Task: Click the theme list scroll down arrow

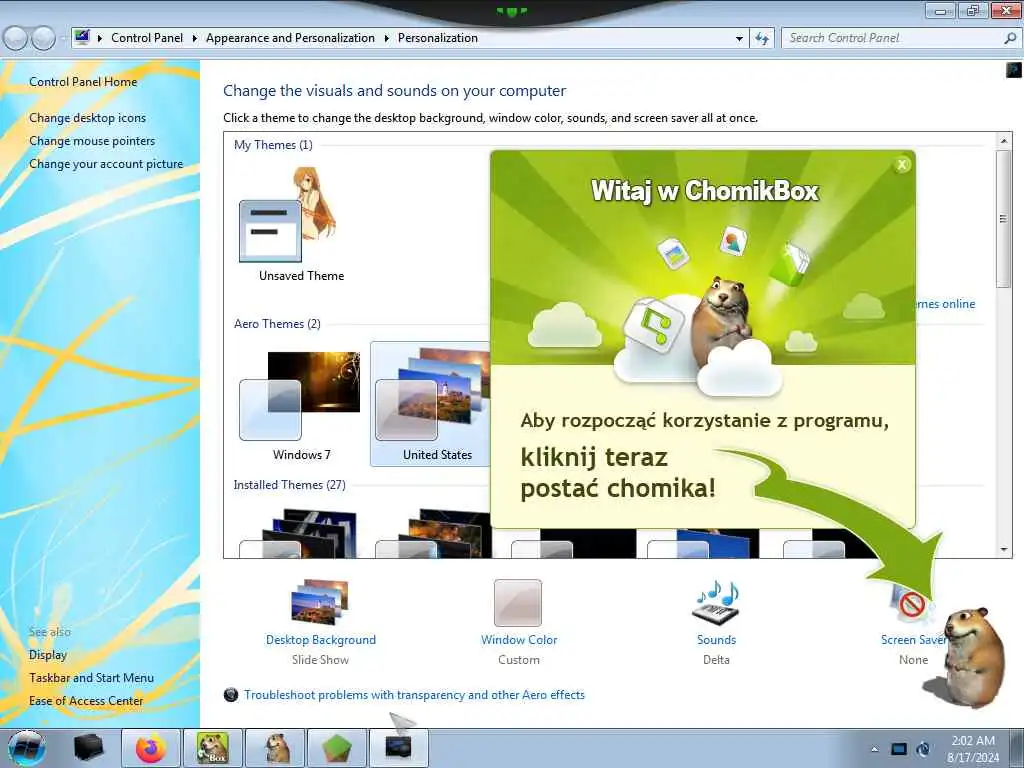Action: point(1004,550)
